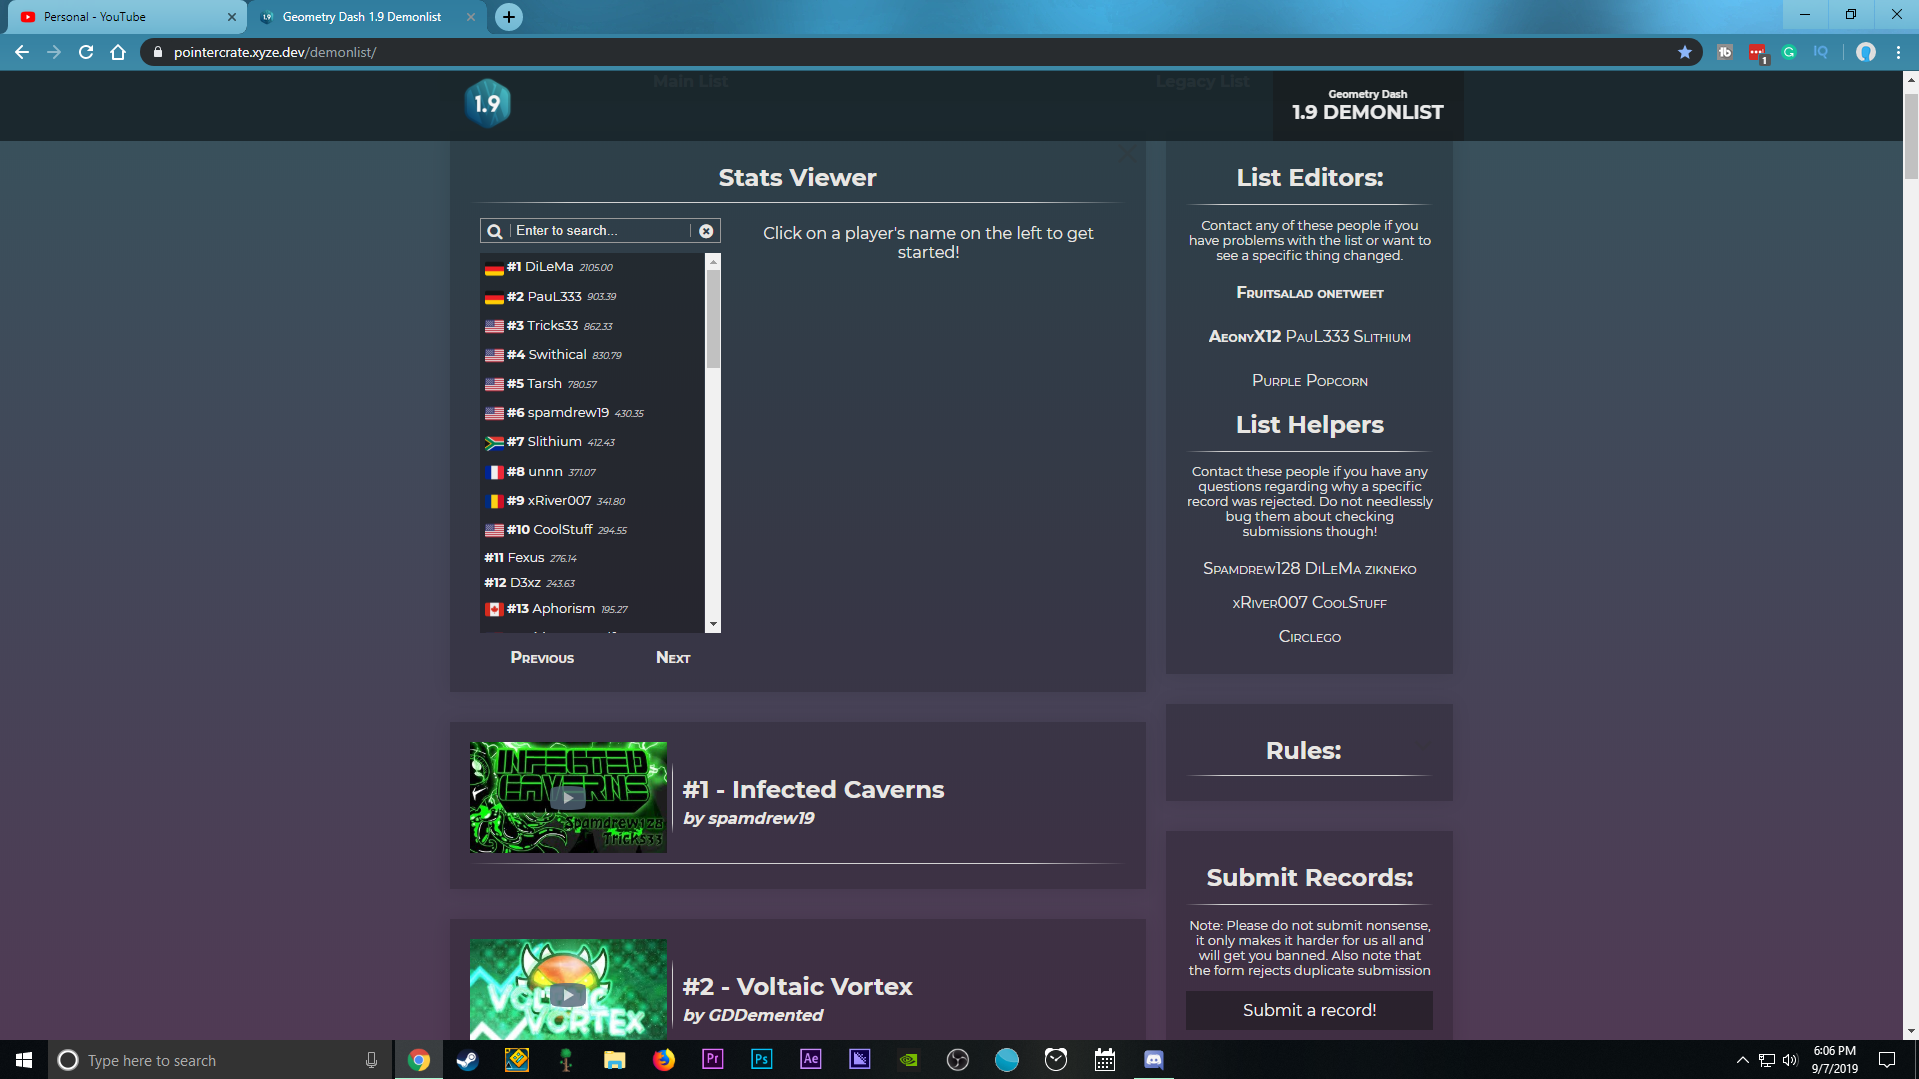
Task: Show hidden system tray icons
Action: click(1742, 1060)
